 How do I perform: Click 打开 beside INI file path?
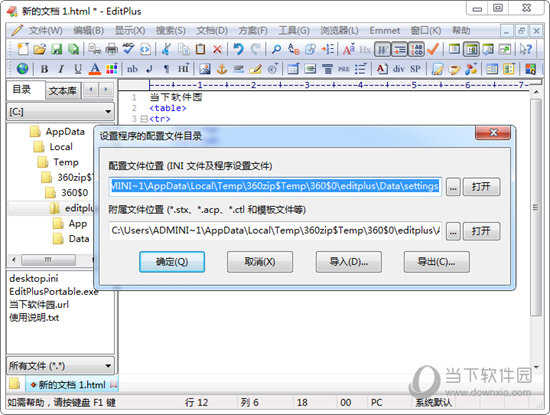pos(481,187)
